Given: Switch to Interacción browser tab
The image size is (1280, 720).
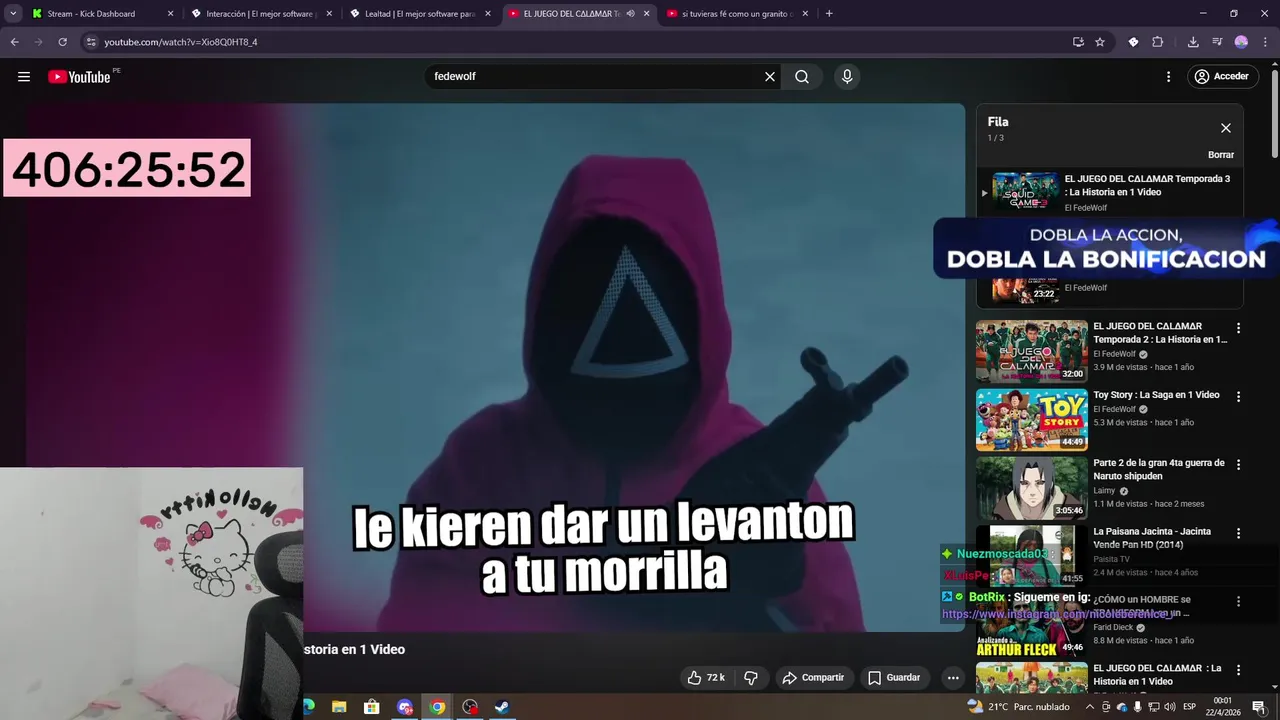Looking at the screenshot, I should (x=260, y=14).
